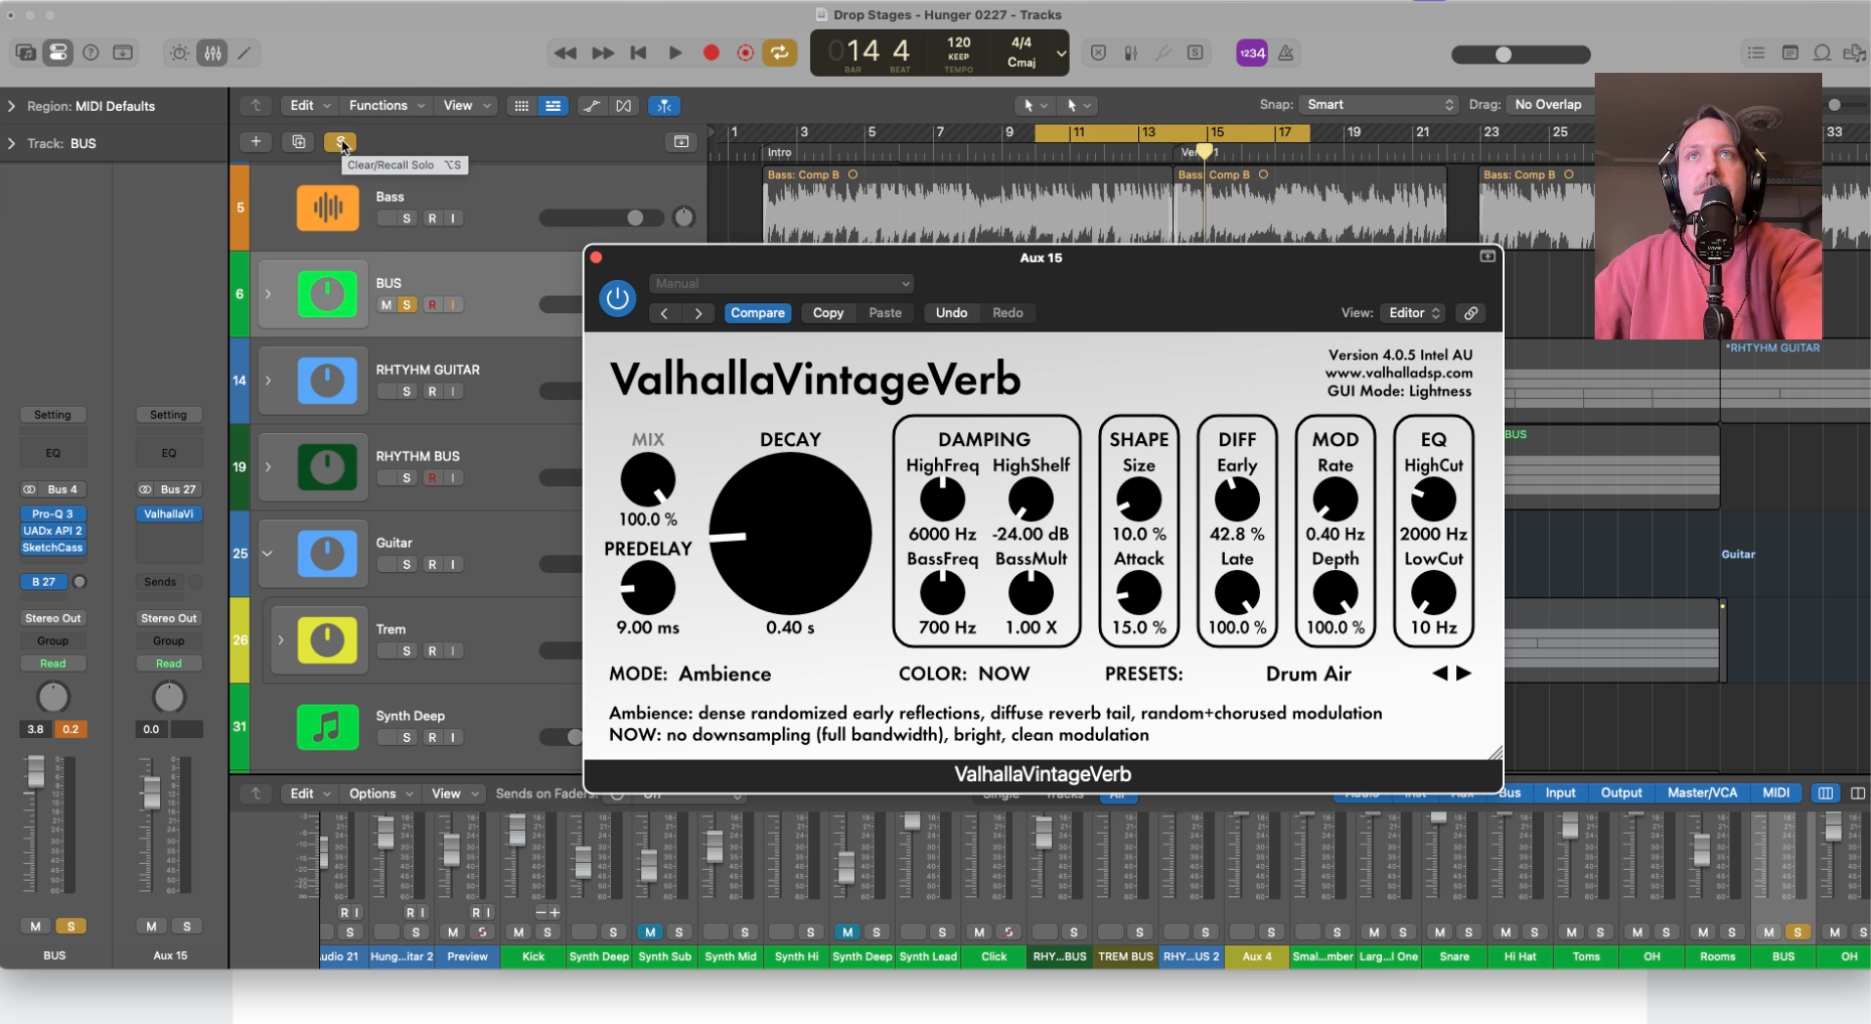This screenshot has height=1024, width=1871.
Task: Open Quick Help question mark icon
Action: point(91,53)
